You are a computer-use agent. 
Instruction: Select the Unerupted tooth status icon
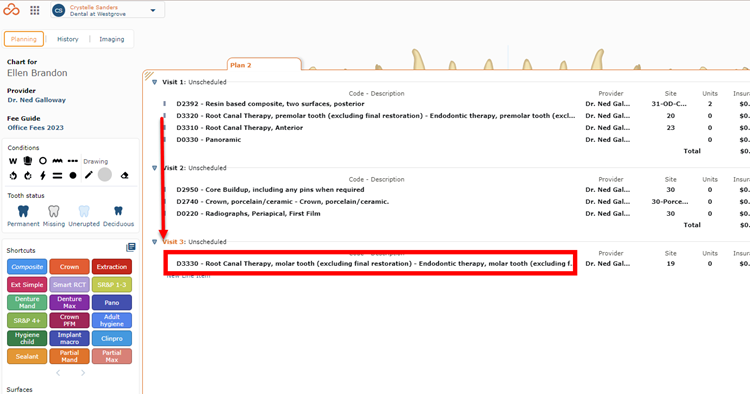click(84, 211)
